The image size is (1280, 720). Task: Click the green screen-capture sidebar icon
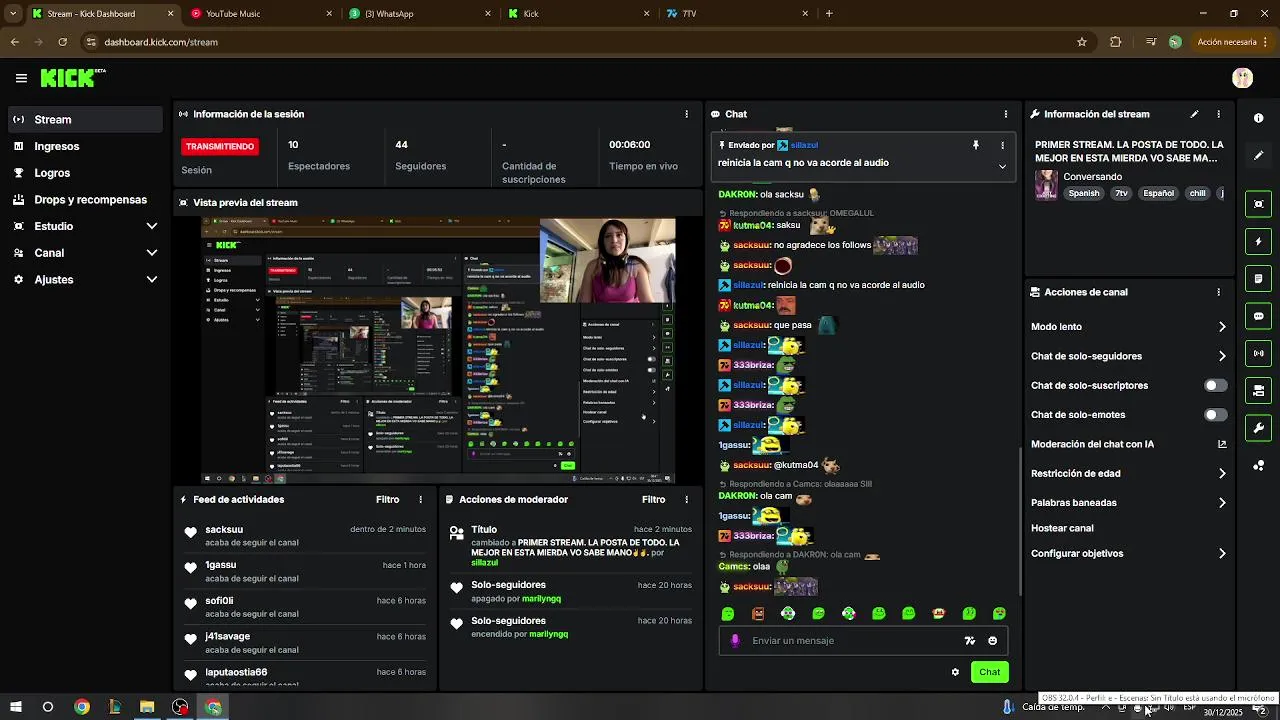[x=1258, y=204]
